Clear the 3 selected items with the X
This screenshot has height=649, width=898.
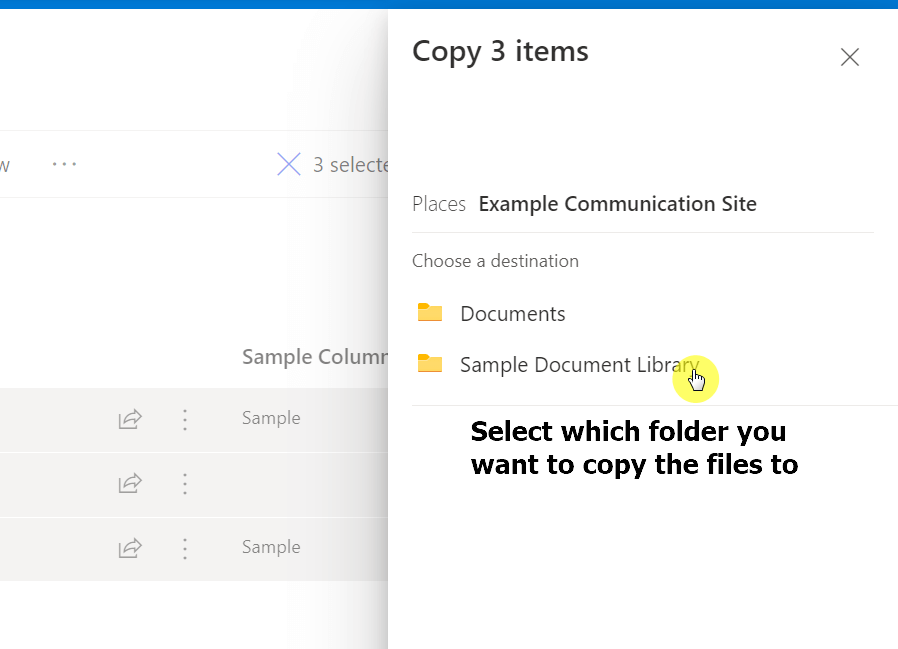pos(289,164)
